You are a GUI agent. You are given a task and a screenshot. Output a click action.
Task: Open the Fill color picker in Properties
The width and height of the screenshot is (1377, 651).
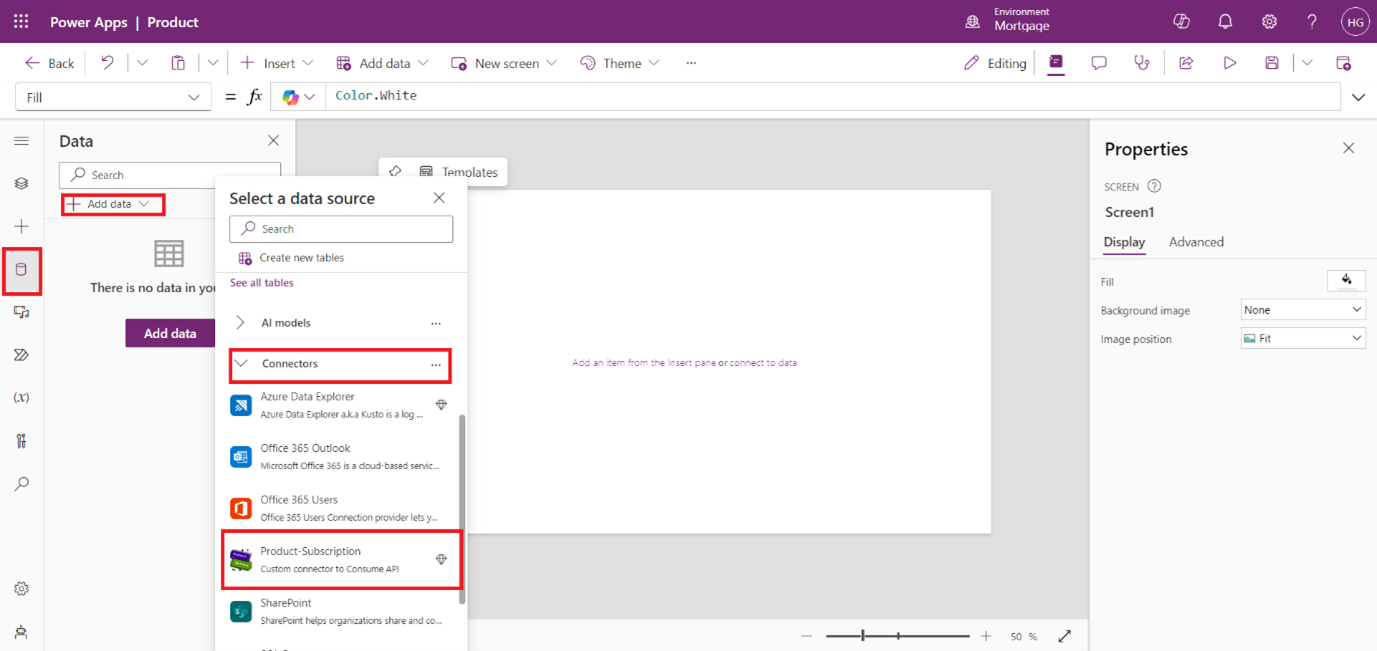pyautogui.click(x=1346, y=280)
